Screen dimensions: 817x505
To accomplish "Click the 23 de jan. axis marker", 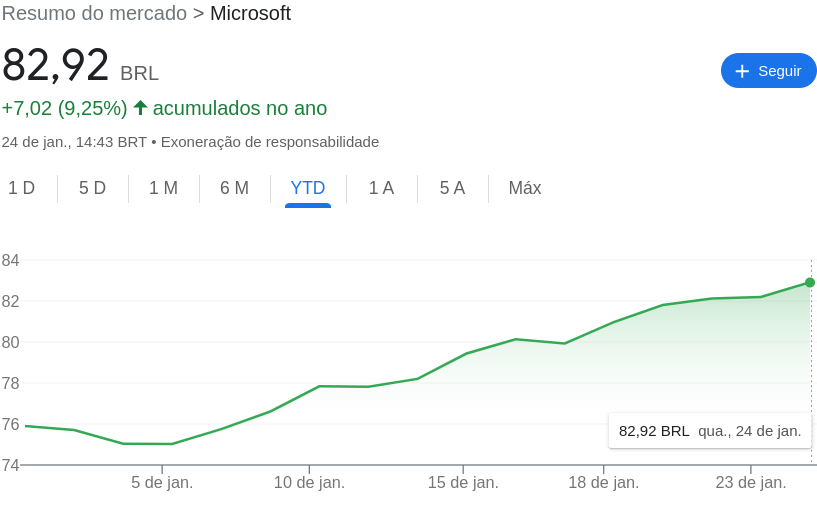I will point(751,482).
